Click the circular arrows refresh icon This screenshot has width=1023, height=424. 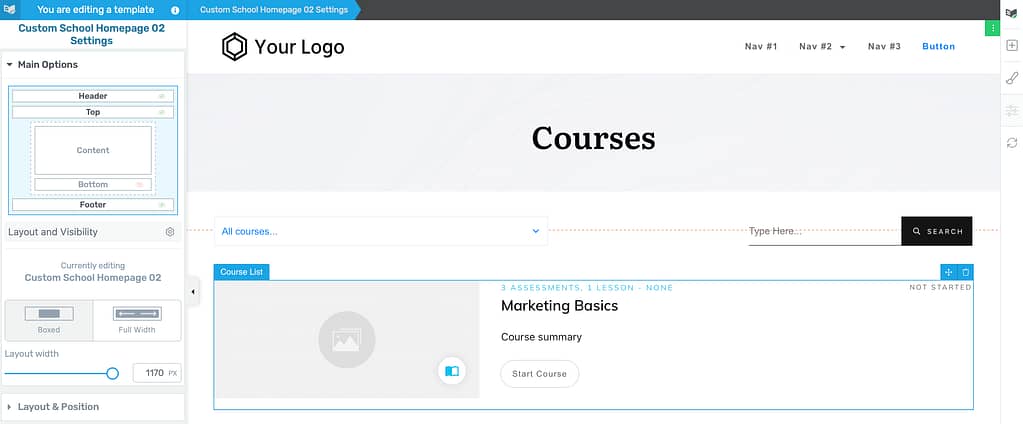click(1011, 143)
